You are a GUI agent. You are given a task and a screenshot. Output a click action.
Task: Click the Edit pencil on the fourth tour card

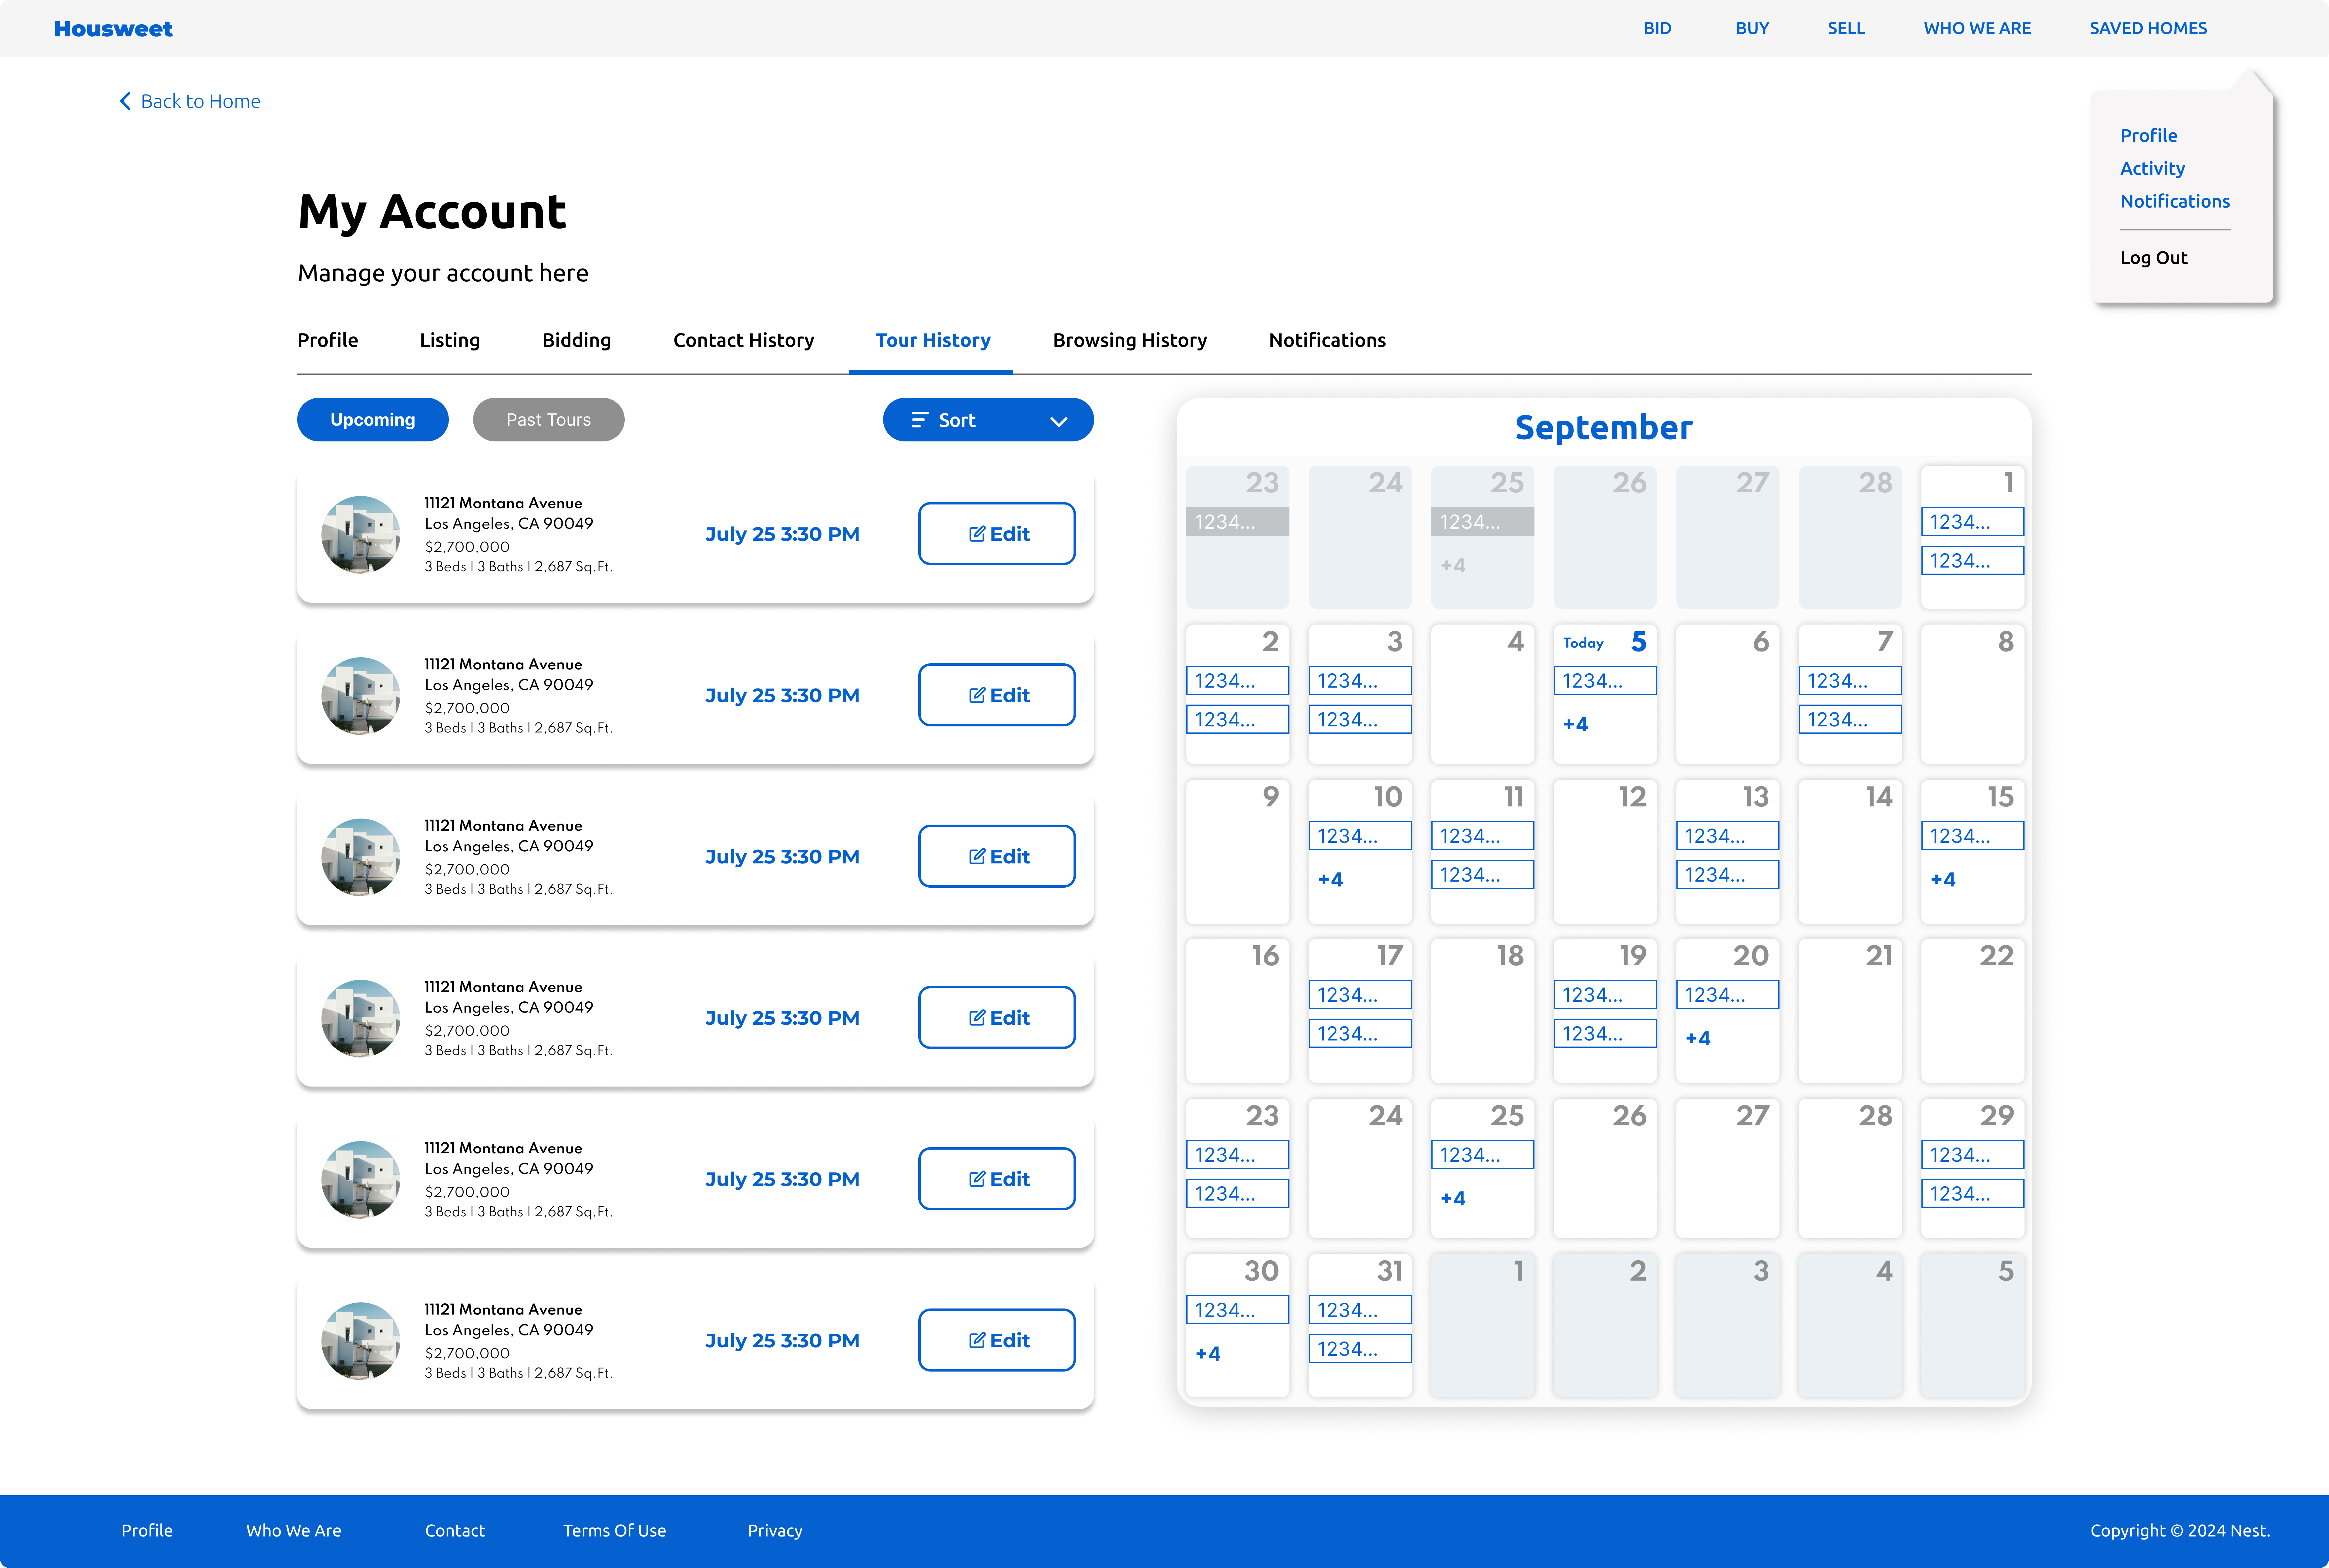[x=977, y=1017]
